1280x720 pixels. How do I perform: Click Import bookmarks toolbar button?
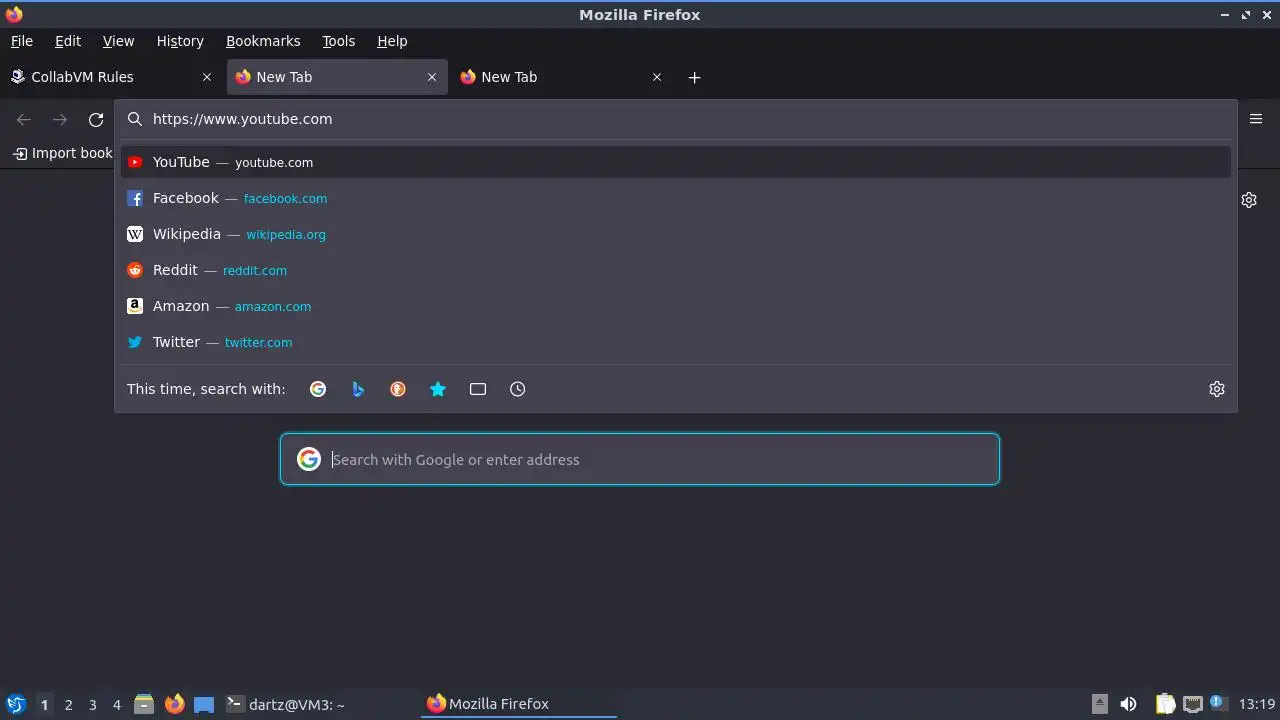coord(63,153)
